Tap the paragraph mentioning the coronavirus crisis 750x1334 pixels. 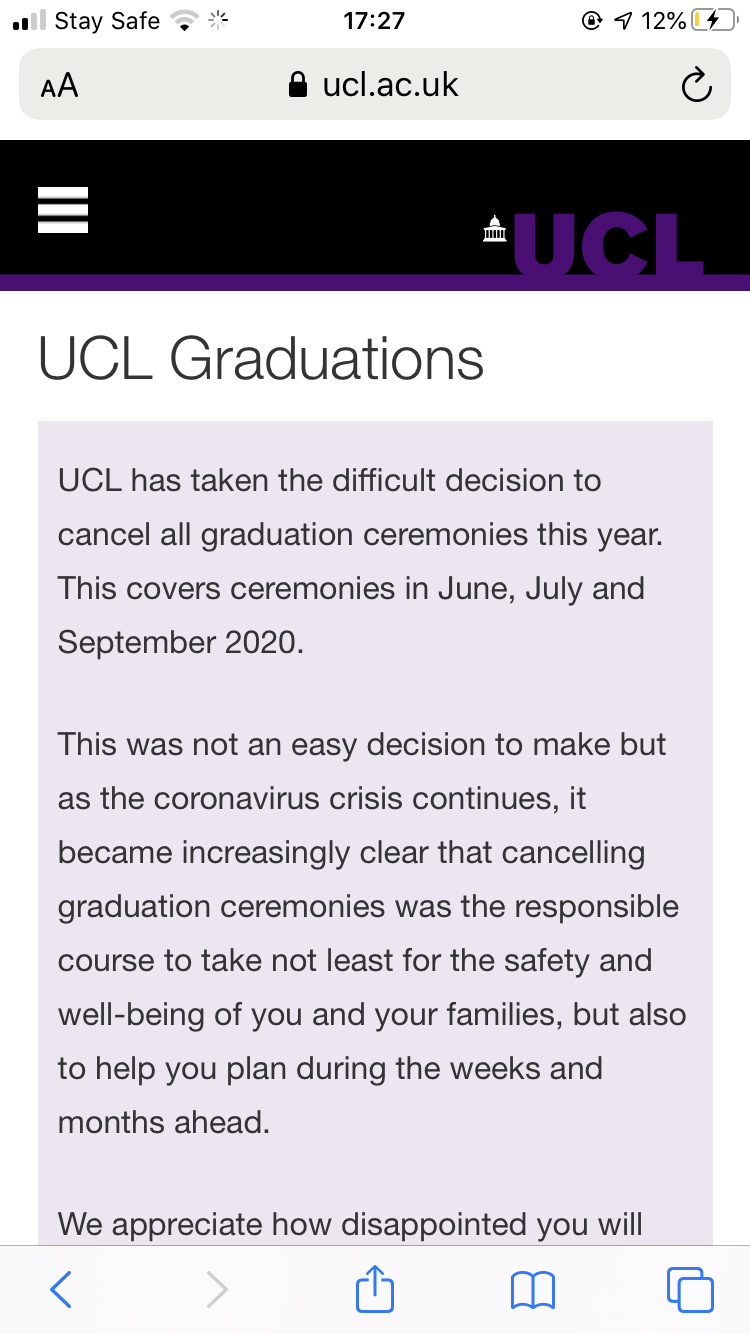click(370, 933)
